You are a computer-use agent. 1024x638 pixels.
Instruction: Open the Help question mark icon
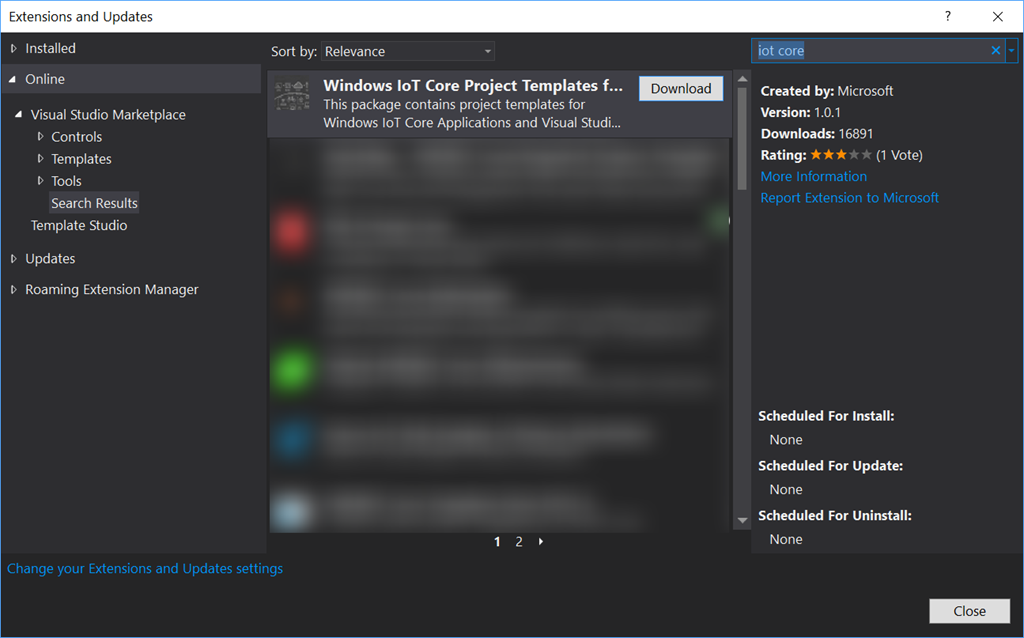pyautogui.click(x=948, y=16)
